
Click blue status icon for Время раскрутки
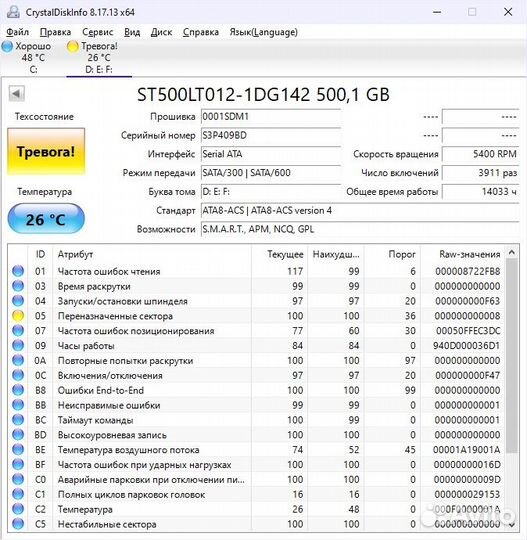coord(18,286)
